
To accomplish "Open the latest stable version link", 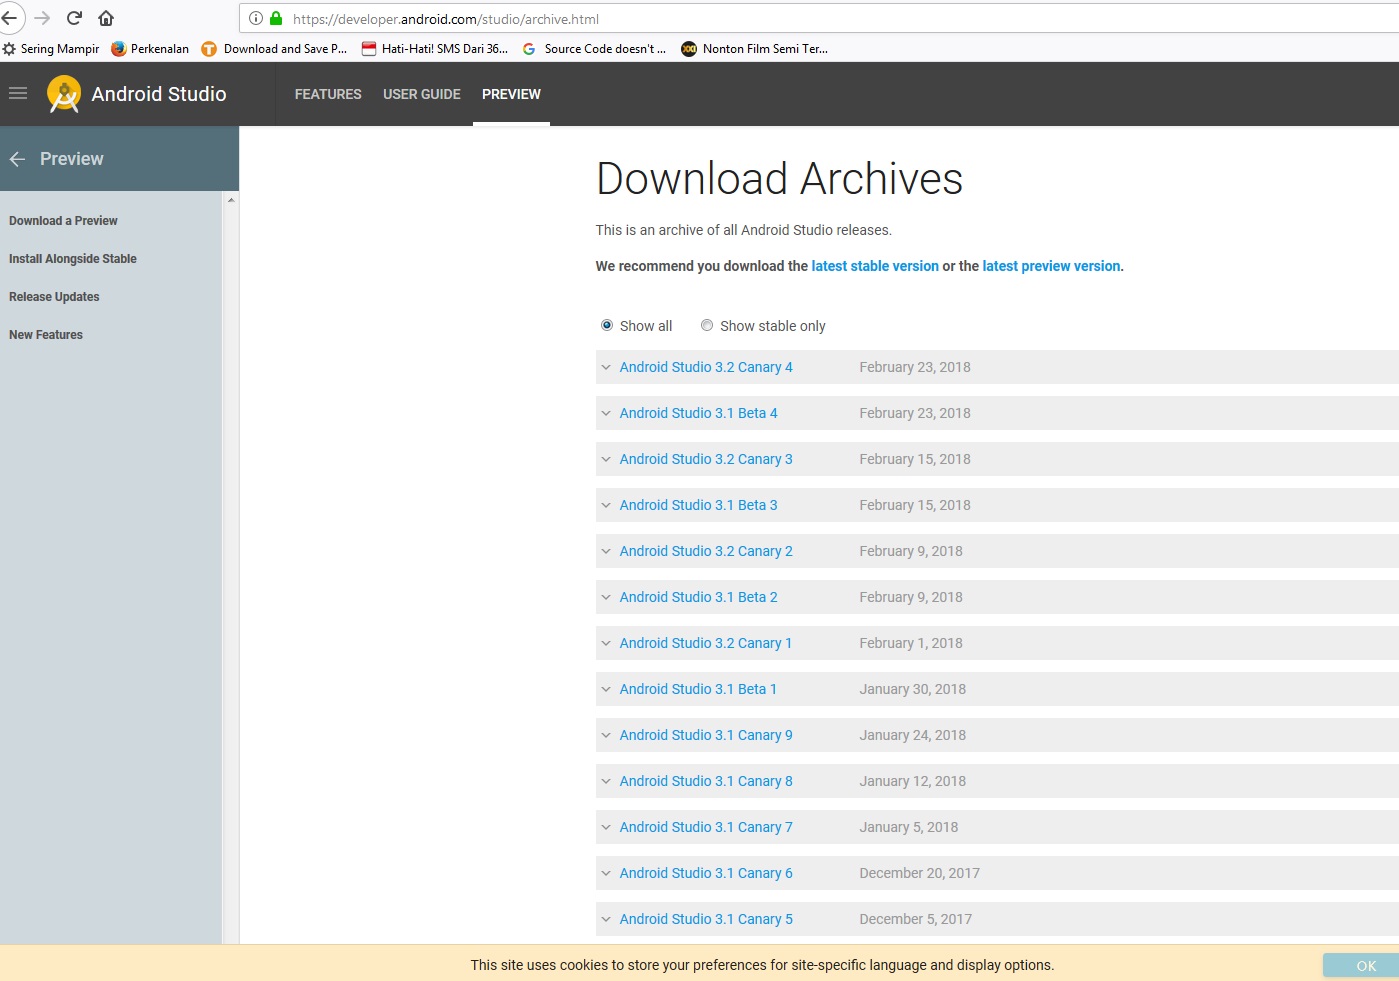I will (875, 266).
